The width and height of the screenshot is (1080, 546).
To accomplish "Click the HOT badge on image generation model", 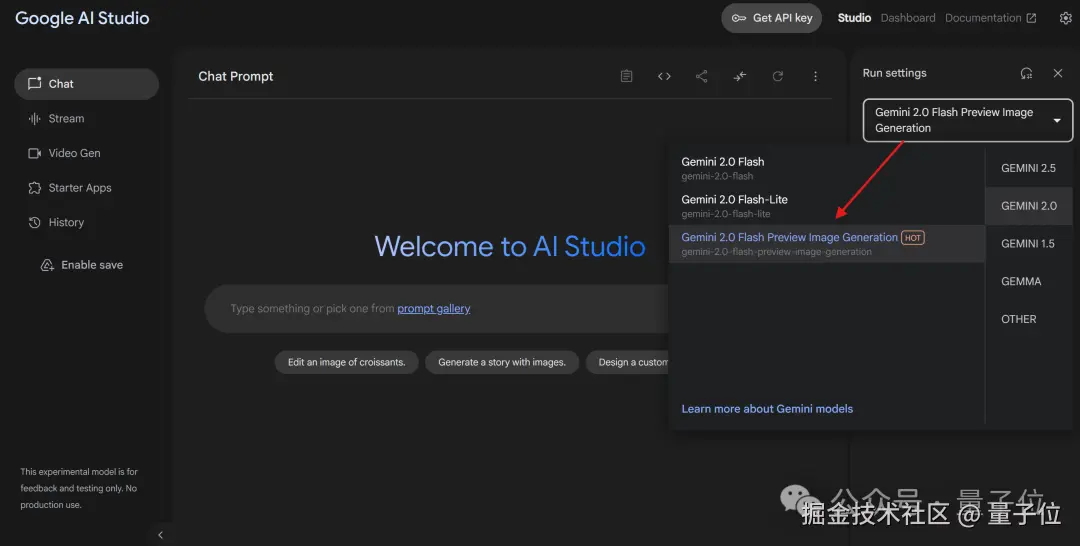I will [913, 238].
